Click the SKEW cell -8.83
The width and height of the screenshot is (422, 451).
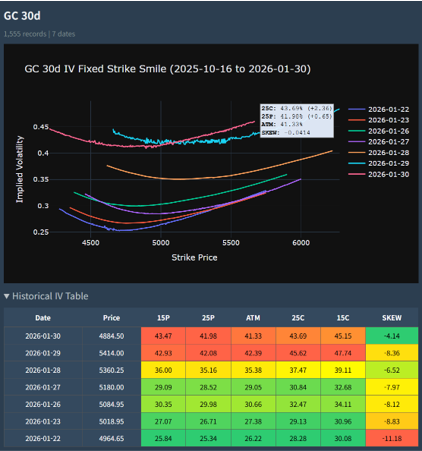392,421
